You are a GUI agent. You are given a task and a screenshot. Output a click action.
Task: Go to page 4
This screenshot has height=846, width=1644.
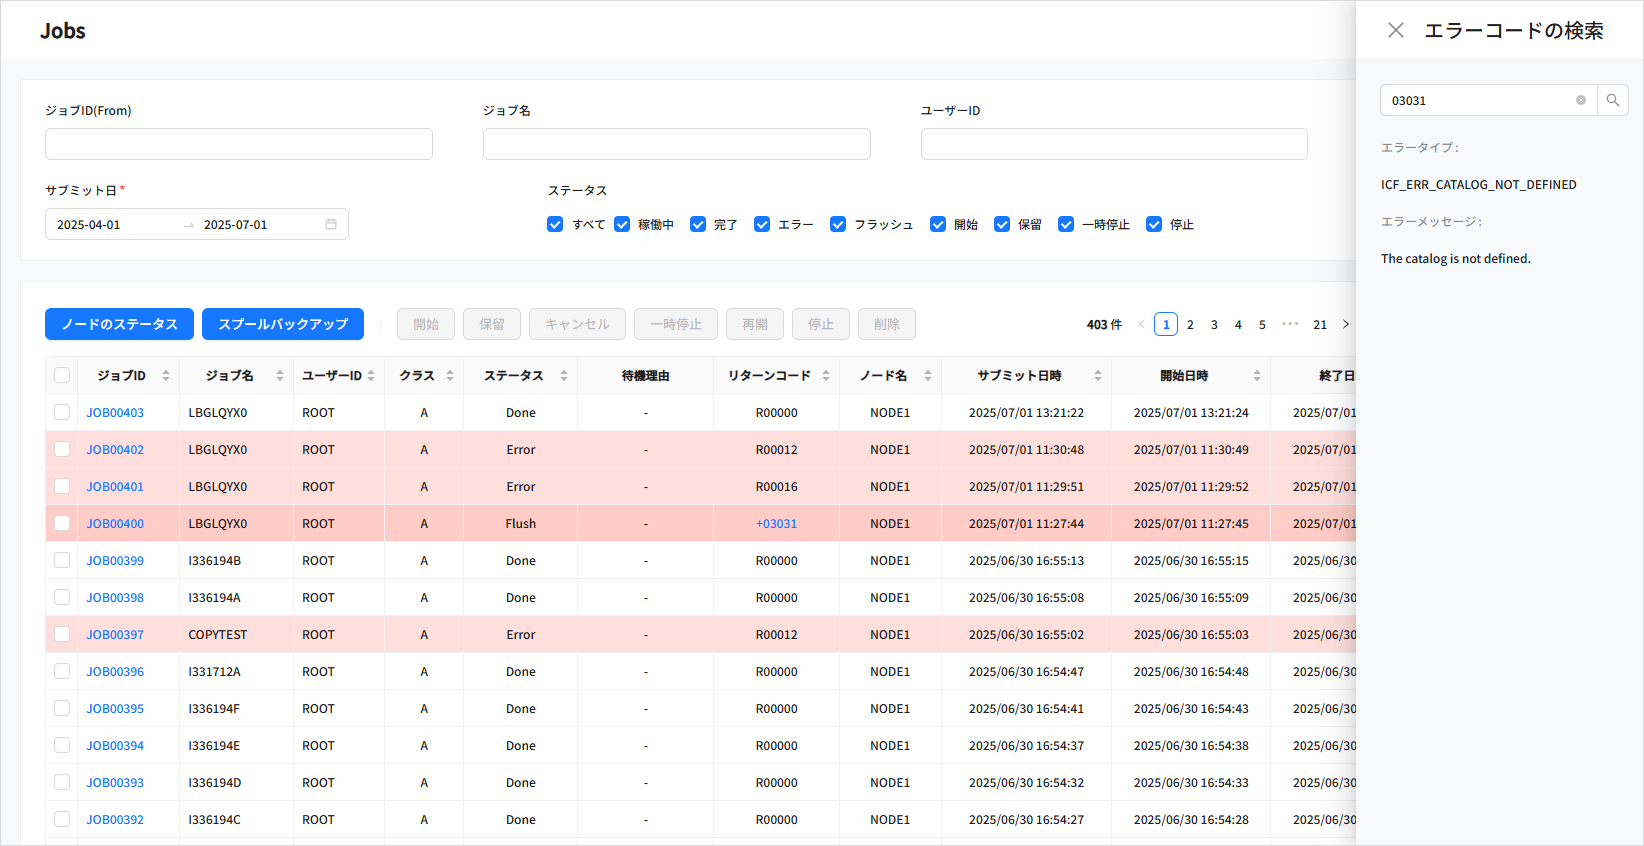point(1238,324)
